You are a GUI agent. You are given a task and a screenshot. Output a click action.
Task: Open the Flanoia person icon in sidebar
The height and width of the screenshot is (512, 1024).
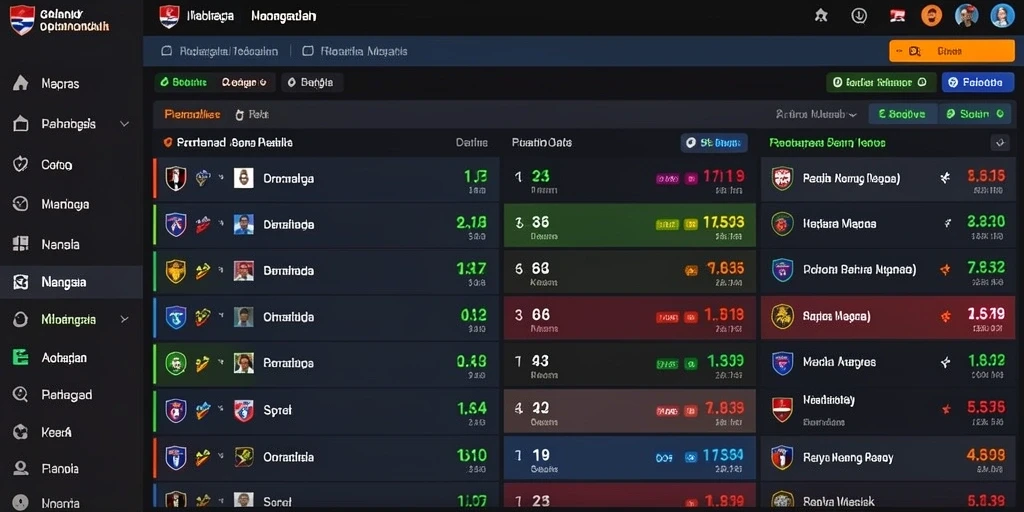[20, 468]
